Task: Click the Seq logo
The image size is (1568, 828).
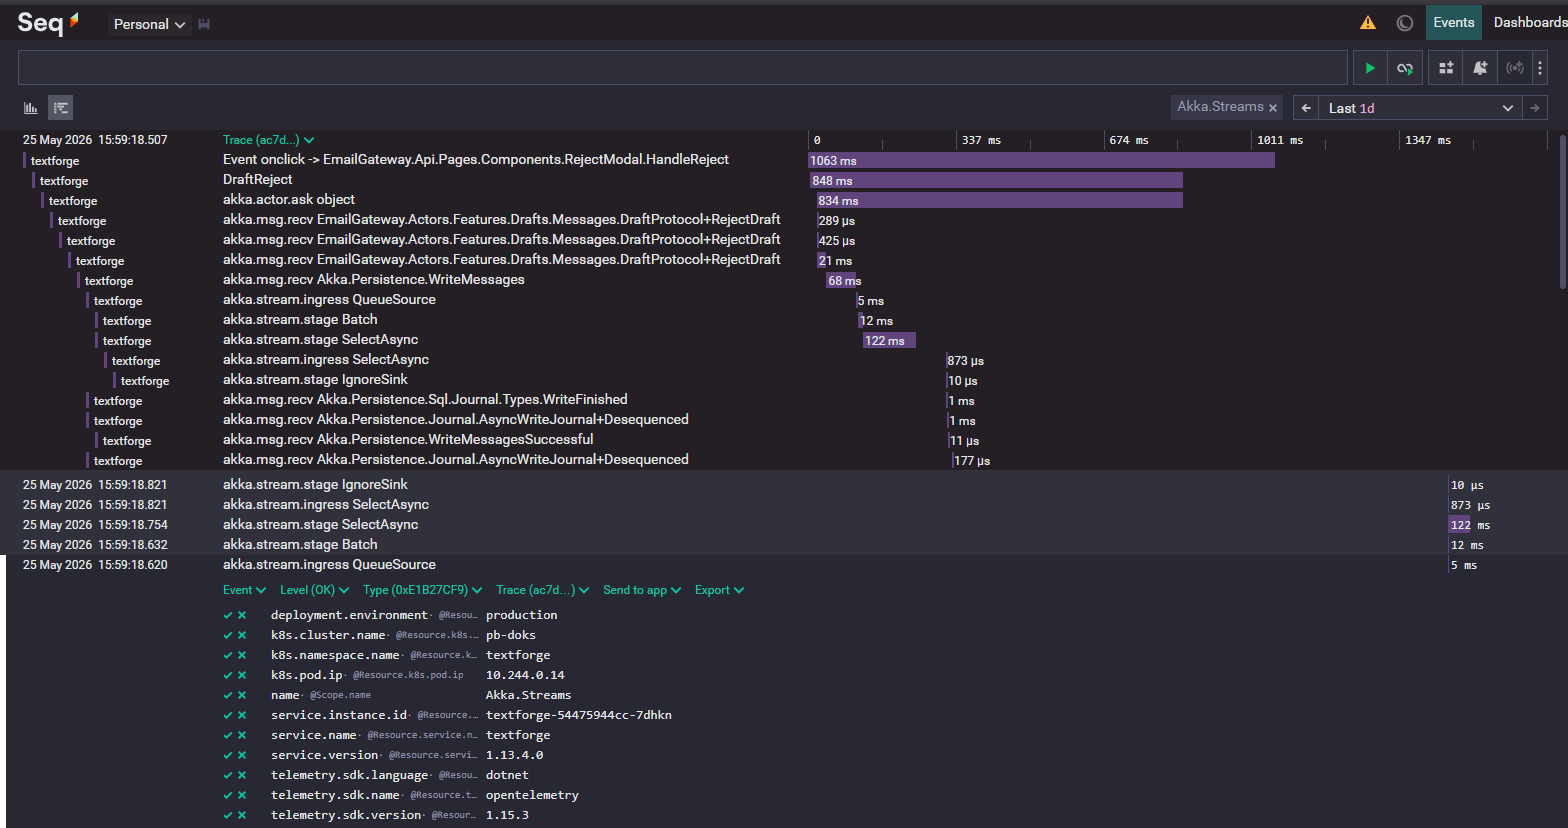Action: (47, 23)
